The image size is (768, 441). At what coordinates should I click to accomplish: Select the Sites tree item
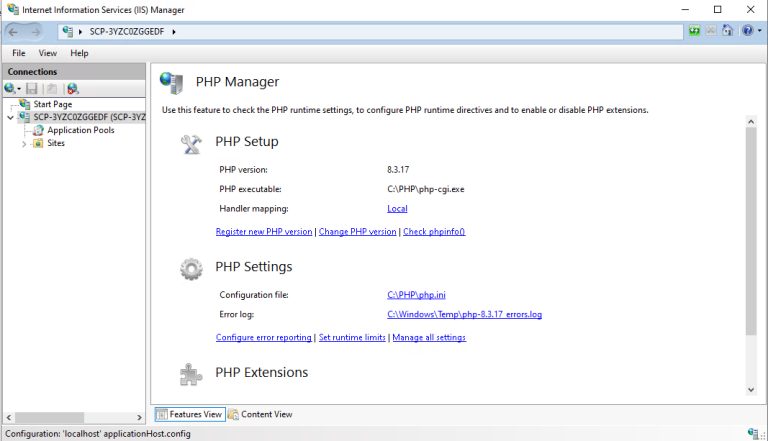pyautogui.click(x=56, y=143)
